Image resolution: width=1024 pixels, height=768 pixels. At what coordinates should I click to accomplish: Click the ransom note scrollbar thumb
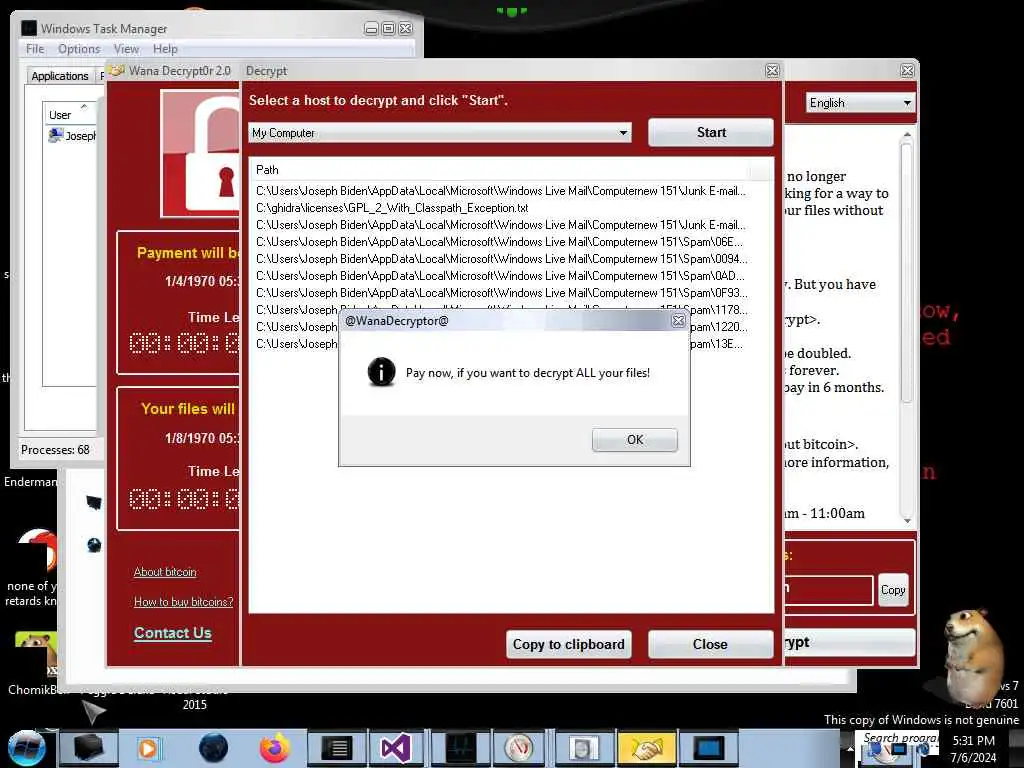(x=906, y=274)
